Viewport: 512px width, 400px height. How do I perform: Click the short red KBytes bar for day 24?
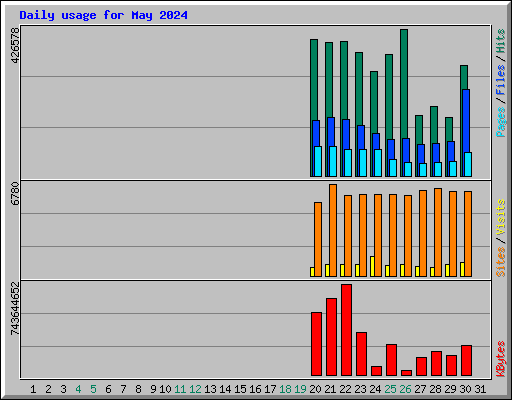tap(376, 371)
